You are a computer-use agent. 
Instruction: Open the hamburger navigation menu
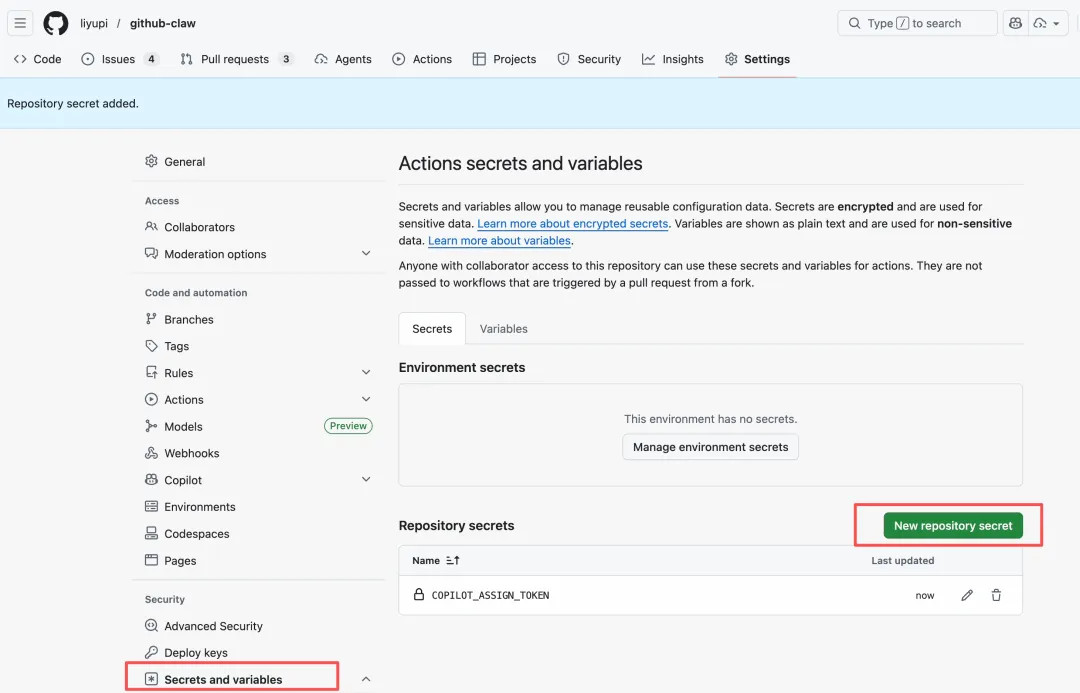(20, 23)
